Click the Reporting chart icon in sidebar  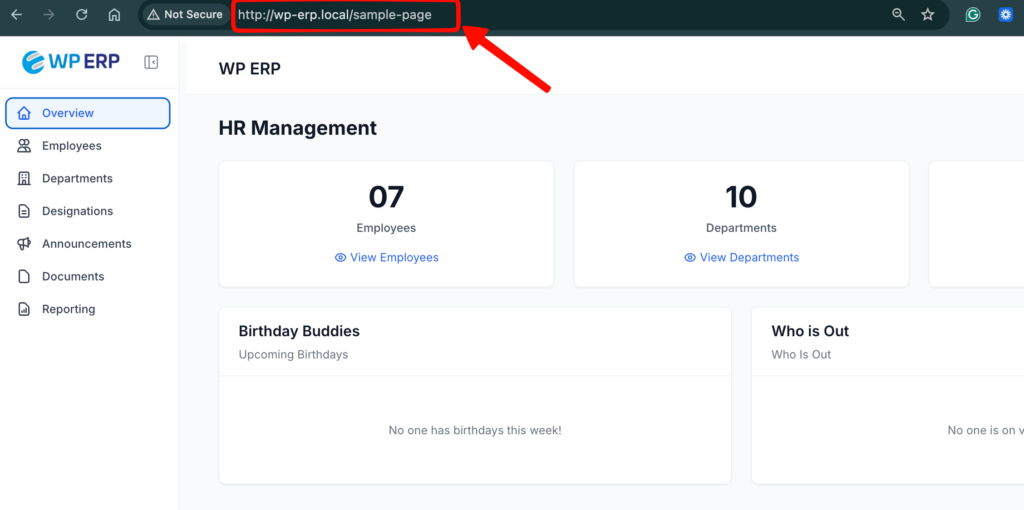[x=24, y=309]
